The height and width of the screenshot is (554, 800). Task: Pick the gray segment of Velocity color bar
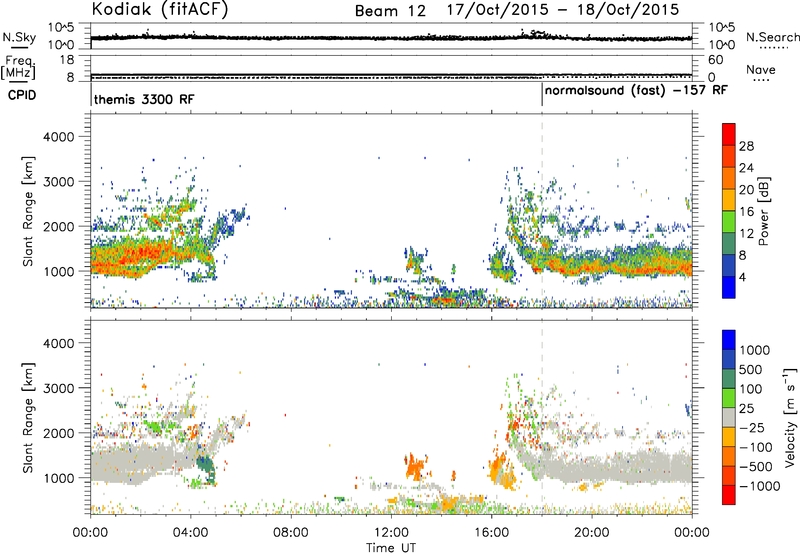tap(729, 418)
